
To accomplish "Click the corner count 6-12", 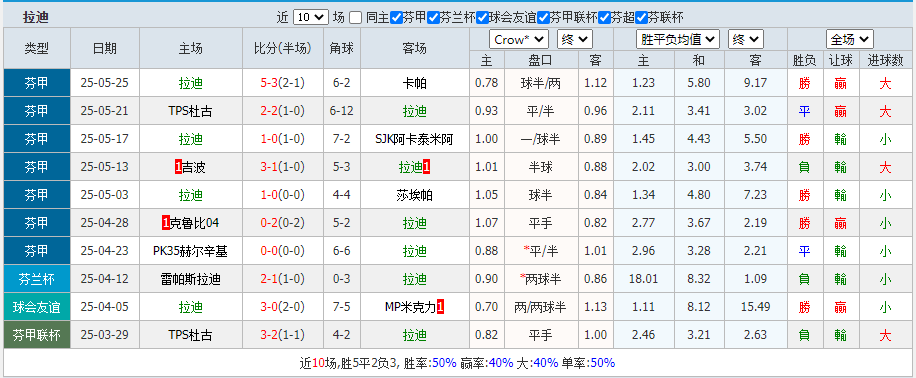I will click(342, 111).
